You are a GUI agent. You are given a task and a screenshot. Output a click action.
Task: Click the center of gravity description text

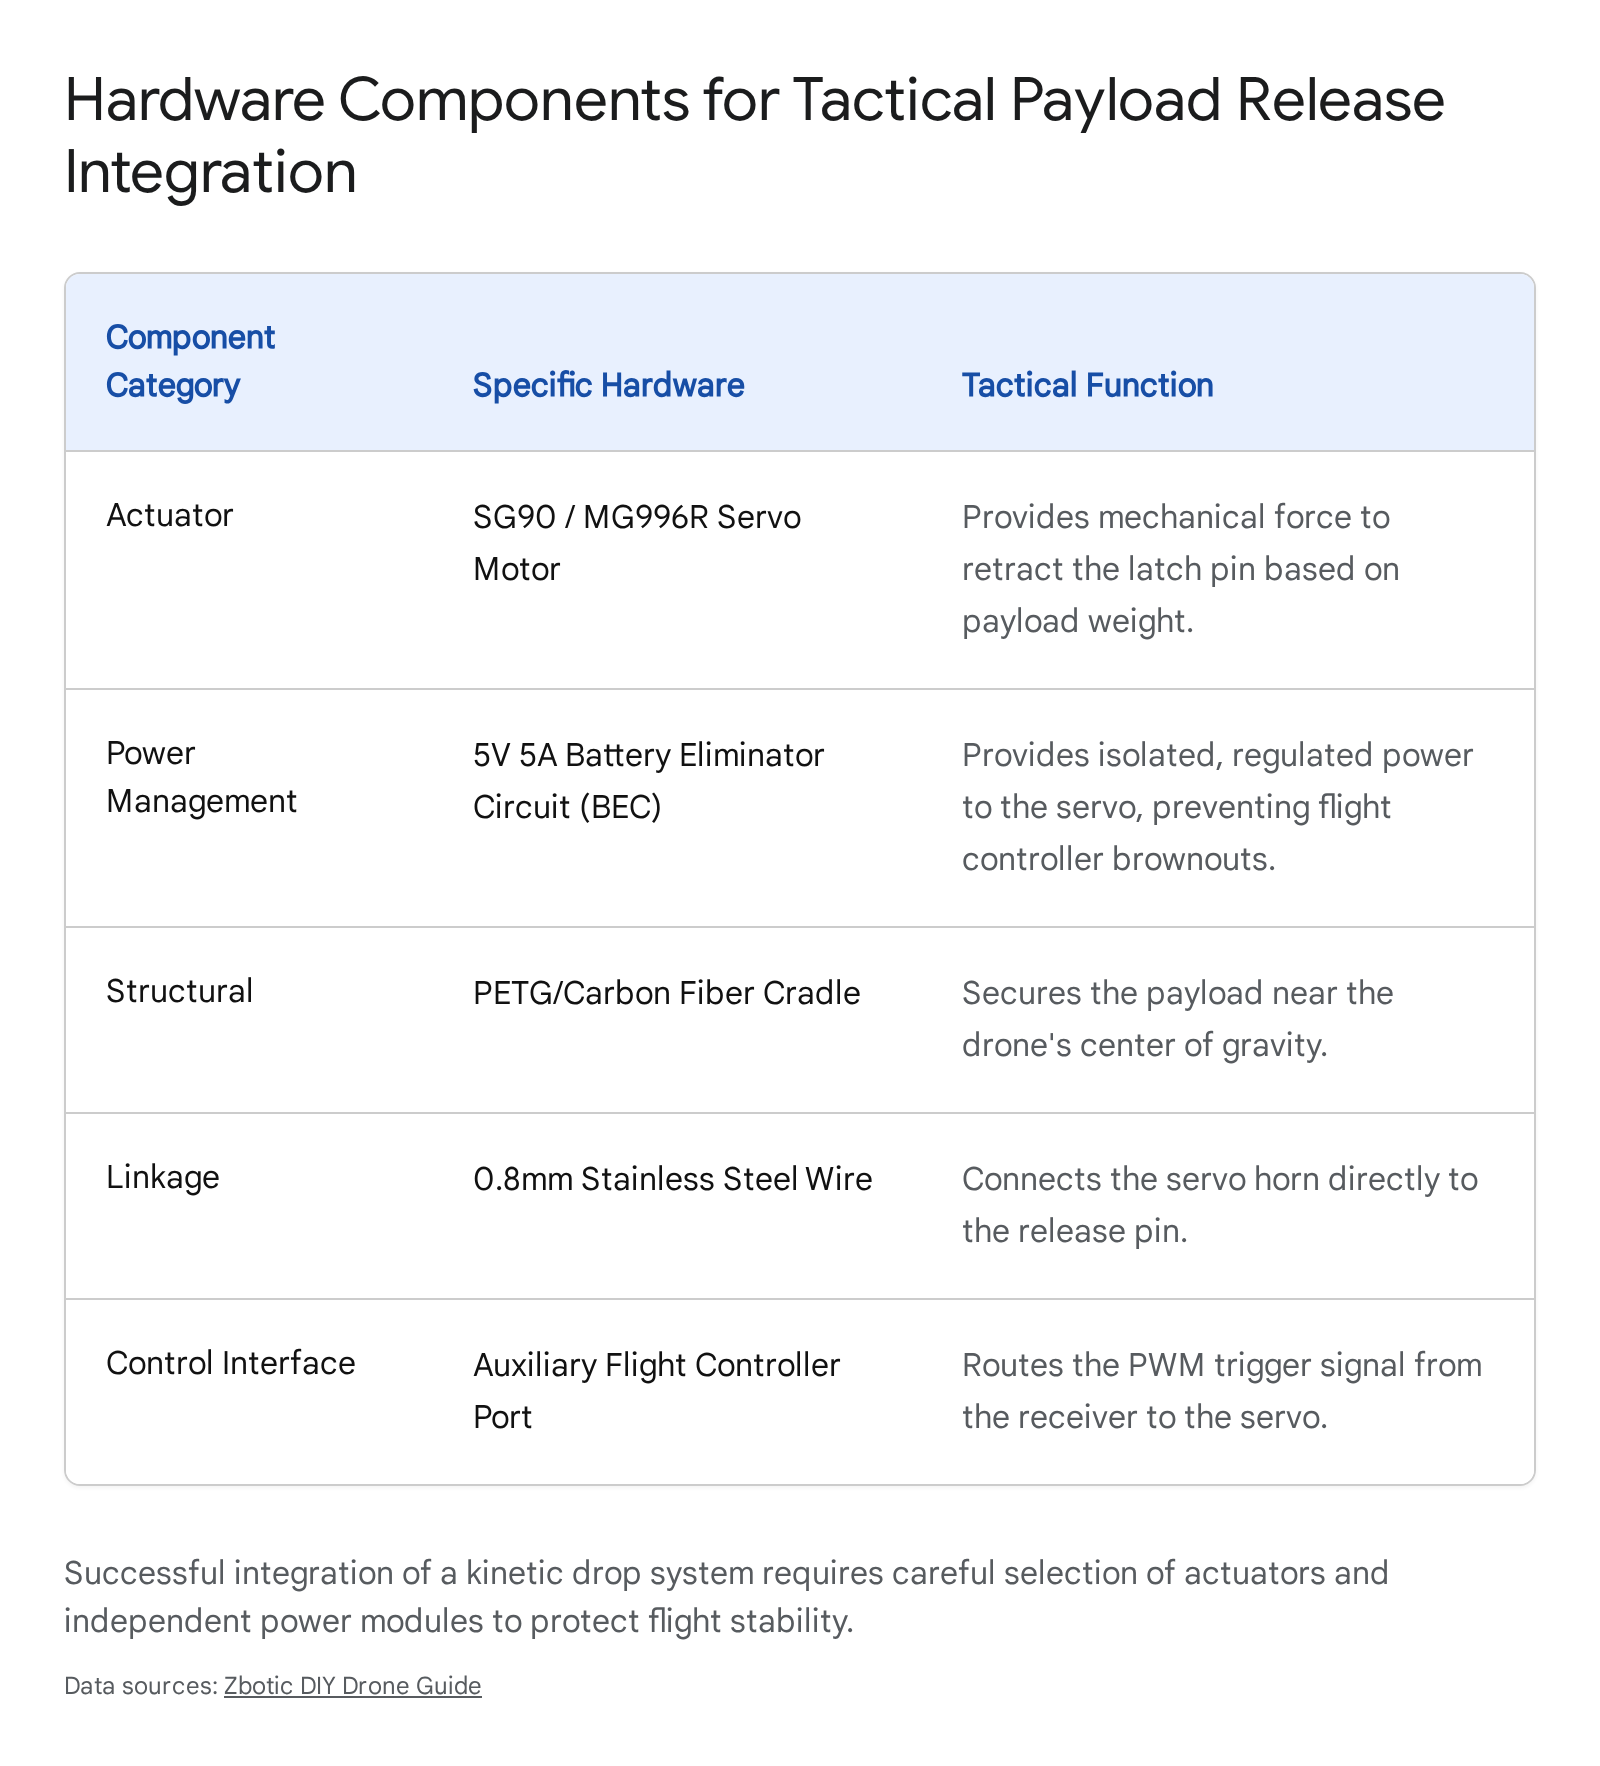[1177, 1019]
